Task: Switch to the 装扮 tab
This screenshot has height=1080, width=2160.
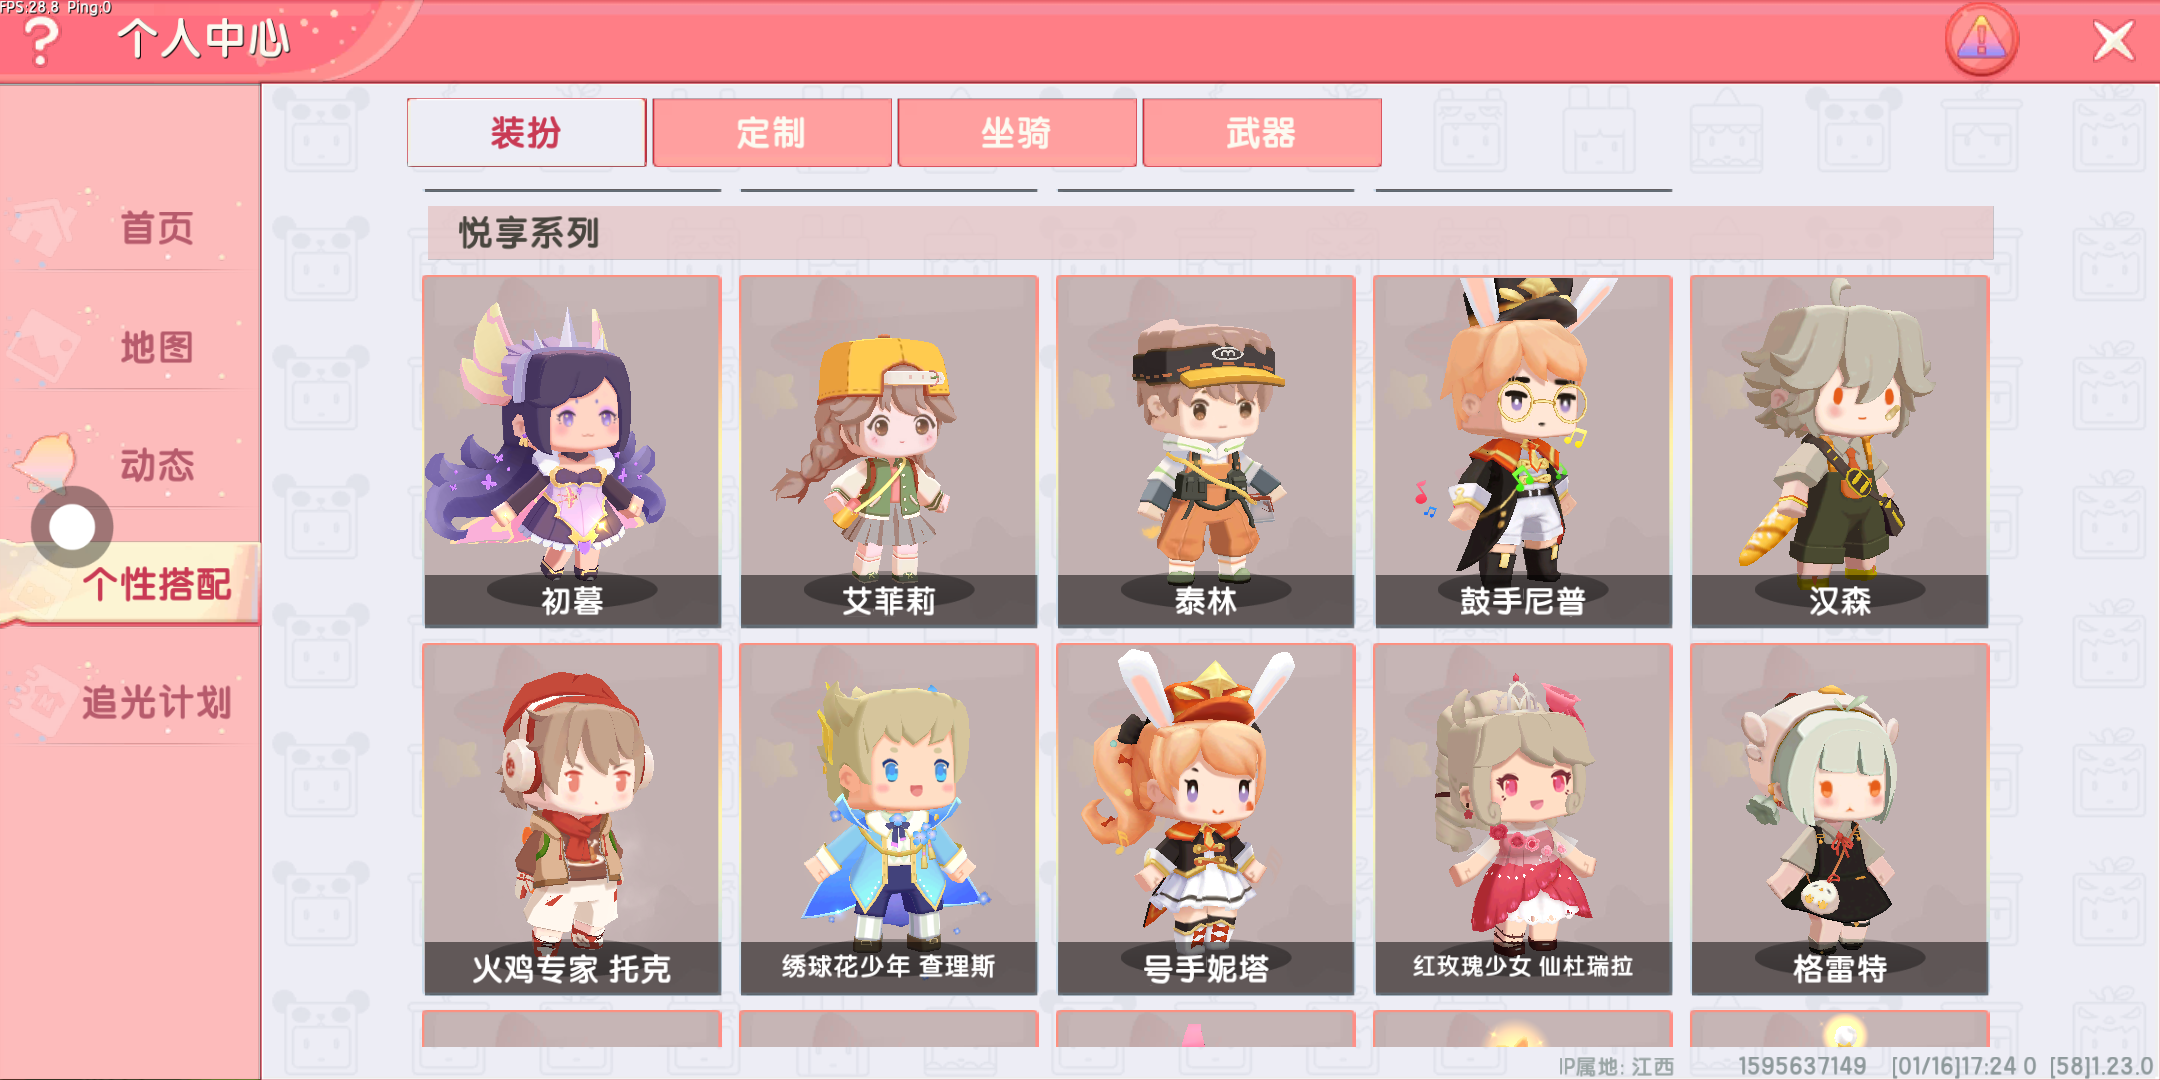Action: pyautogui.click(x=526, y=132)
